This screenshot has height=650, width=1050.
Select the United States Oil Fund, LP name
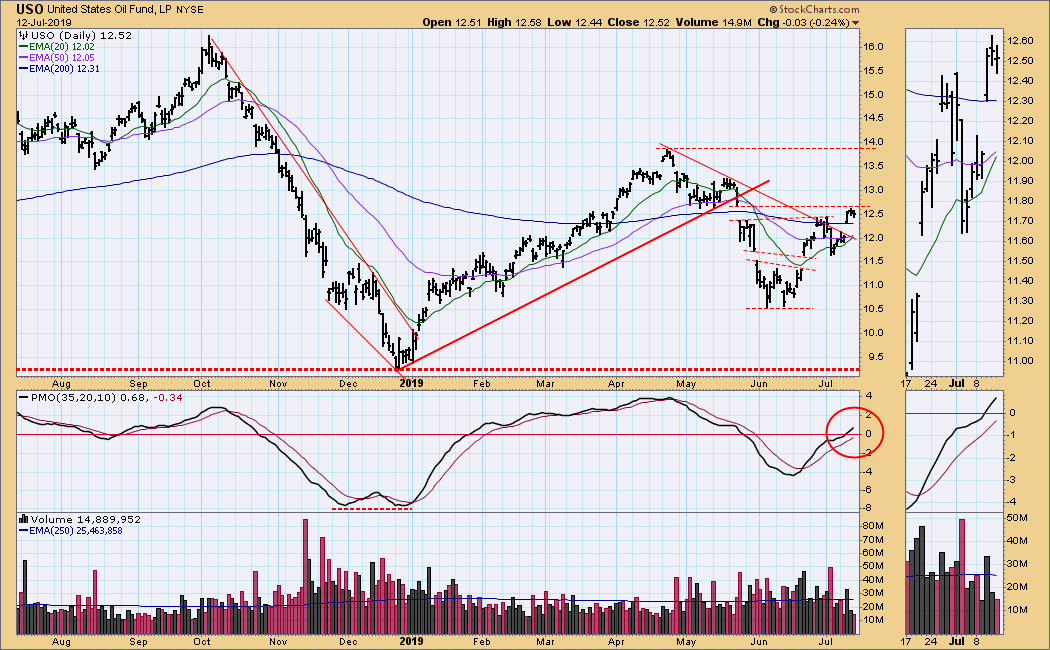click(110, 9)
